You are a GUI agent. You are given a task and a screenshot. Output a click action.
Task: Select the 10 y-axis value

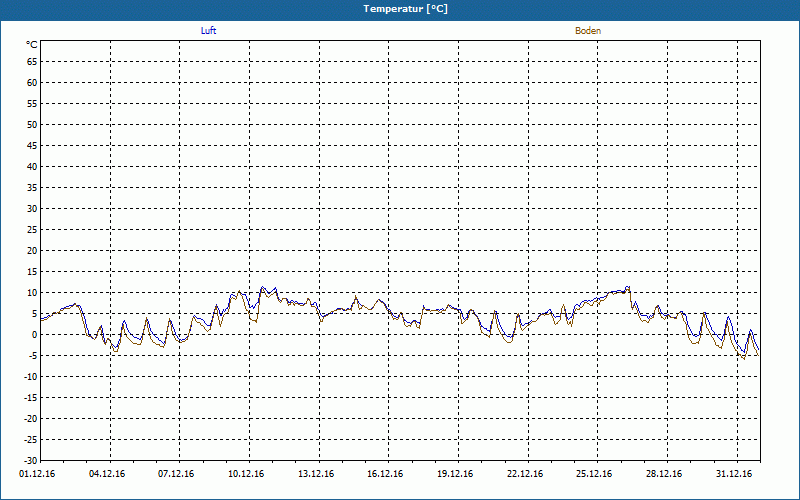click(32, 293)
